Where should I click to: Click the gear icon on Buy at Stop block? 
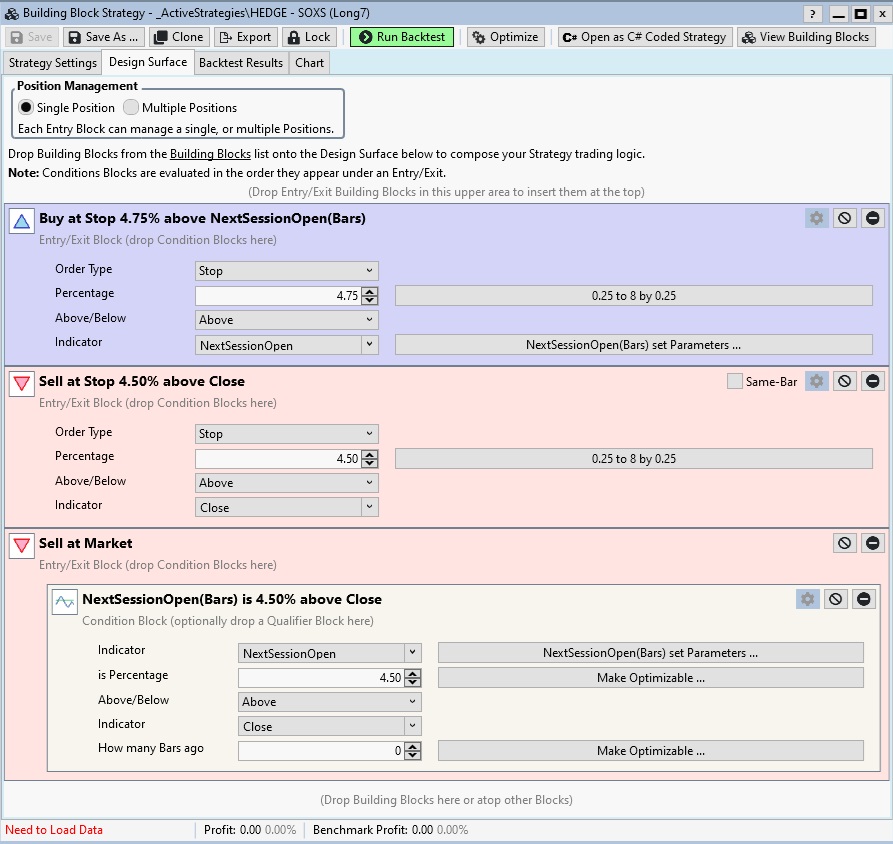pos(817,218)
